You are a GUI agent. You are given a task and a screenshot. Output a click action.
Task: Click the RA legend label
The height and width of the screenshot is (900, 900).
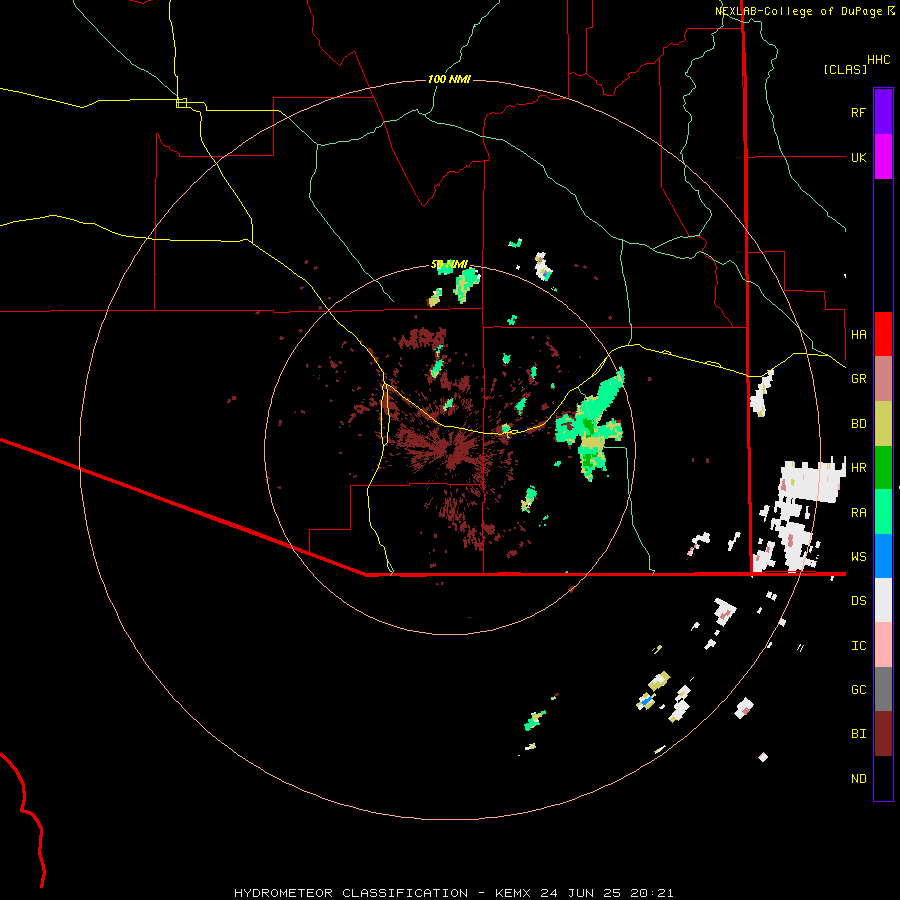(x=858, y=513)
